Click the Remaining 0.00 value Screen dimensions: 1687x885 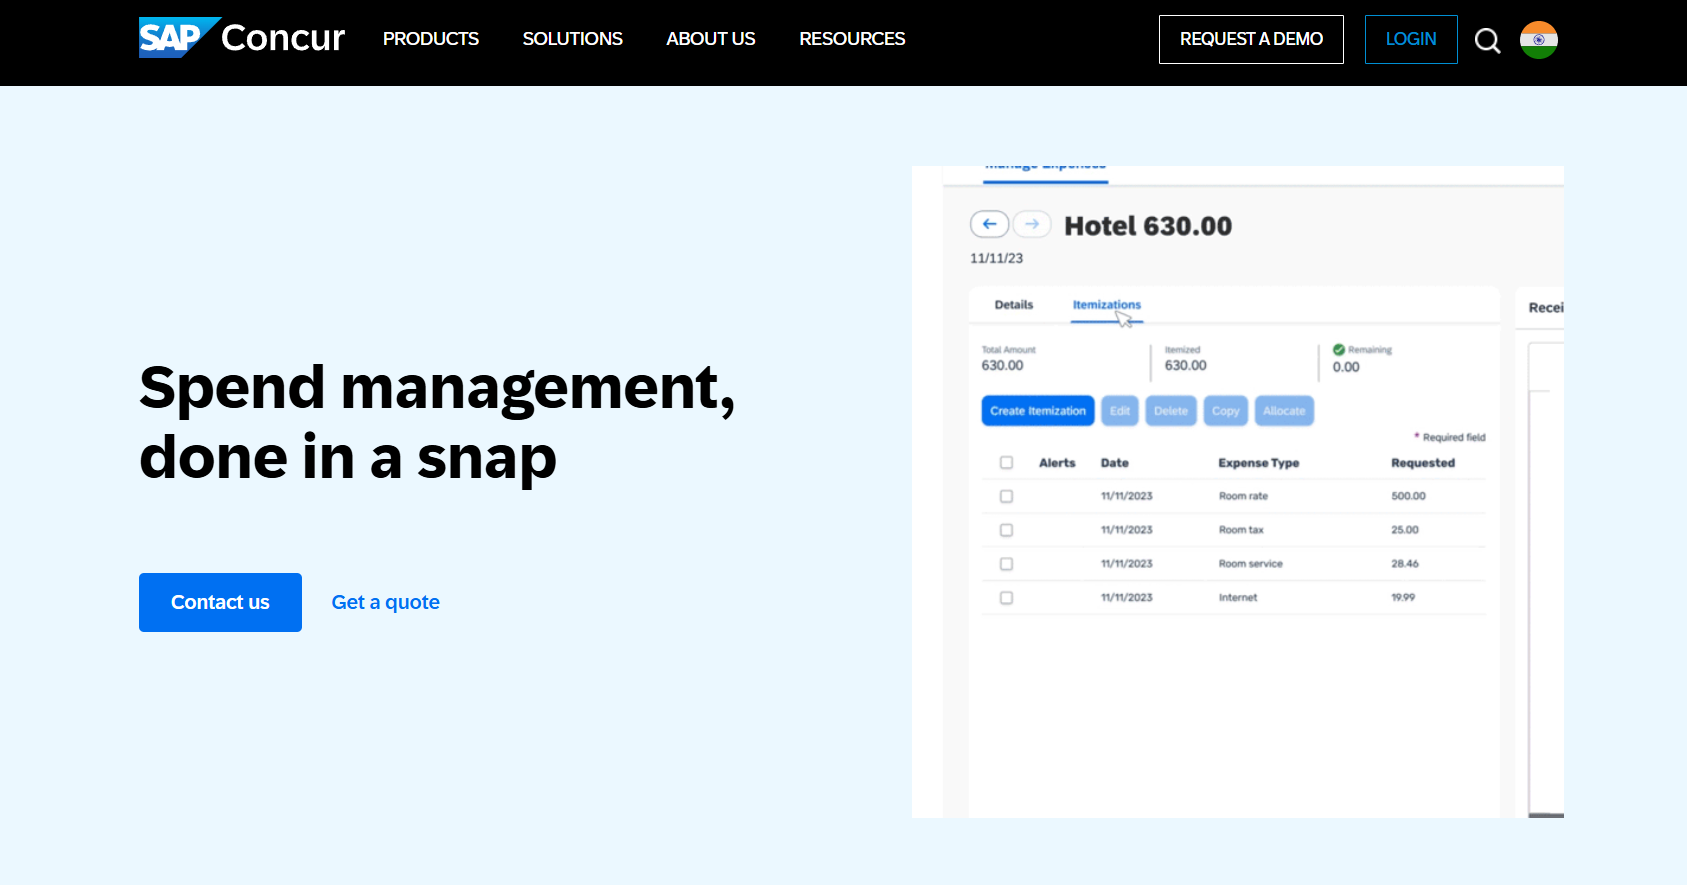tap(1346, 367)
